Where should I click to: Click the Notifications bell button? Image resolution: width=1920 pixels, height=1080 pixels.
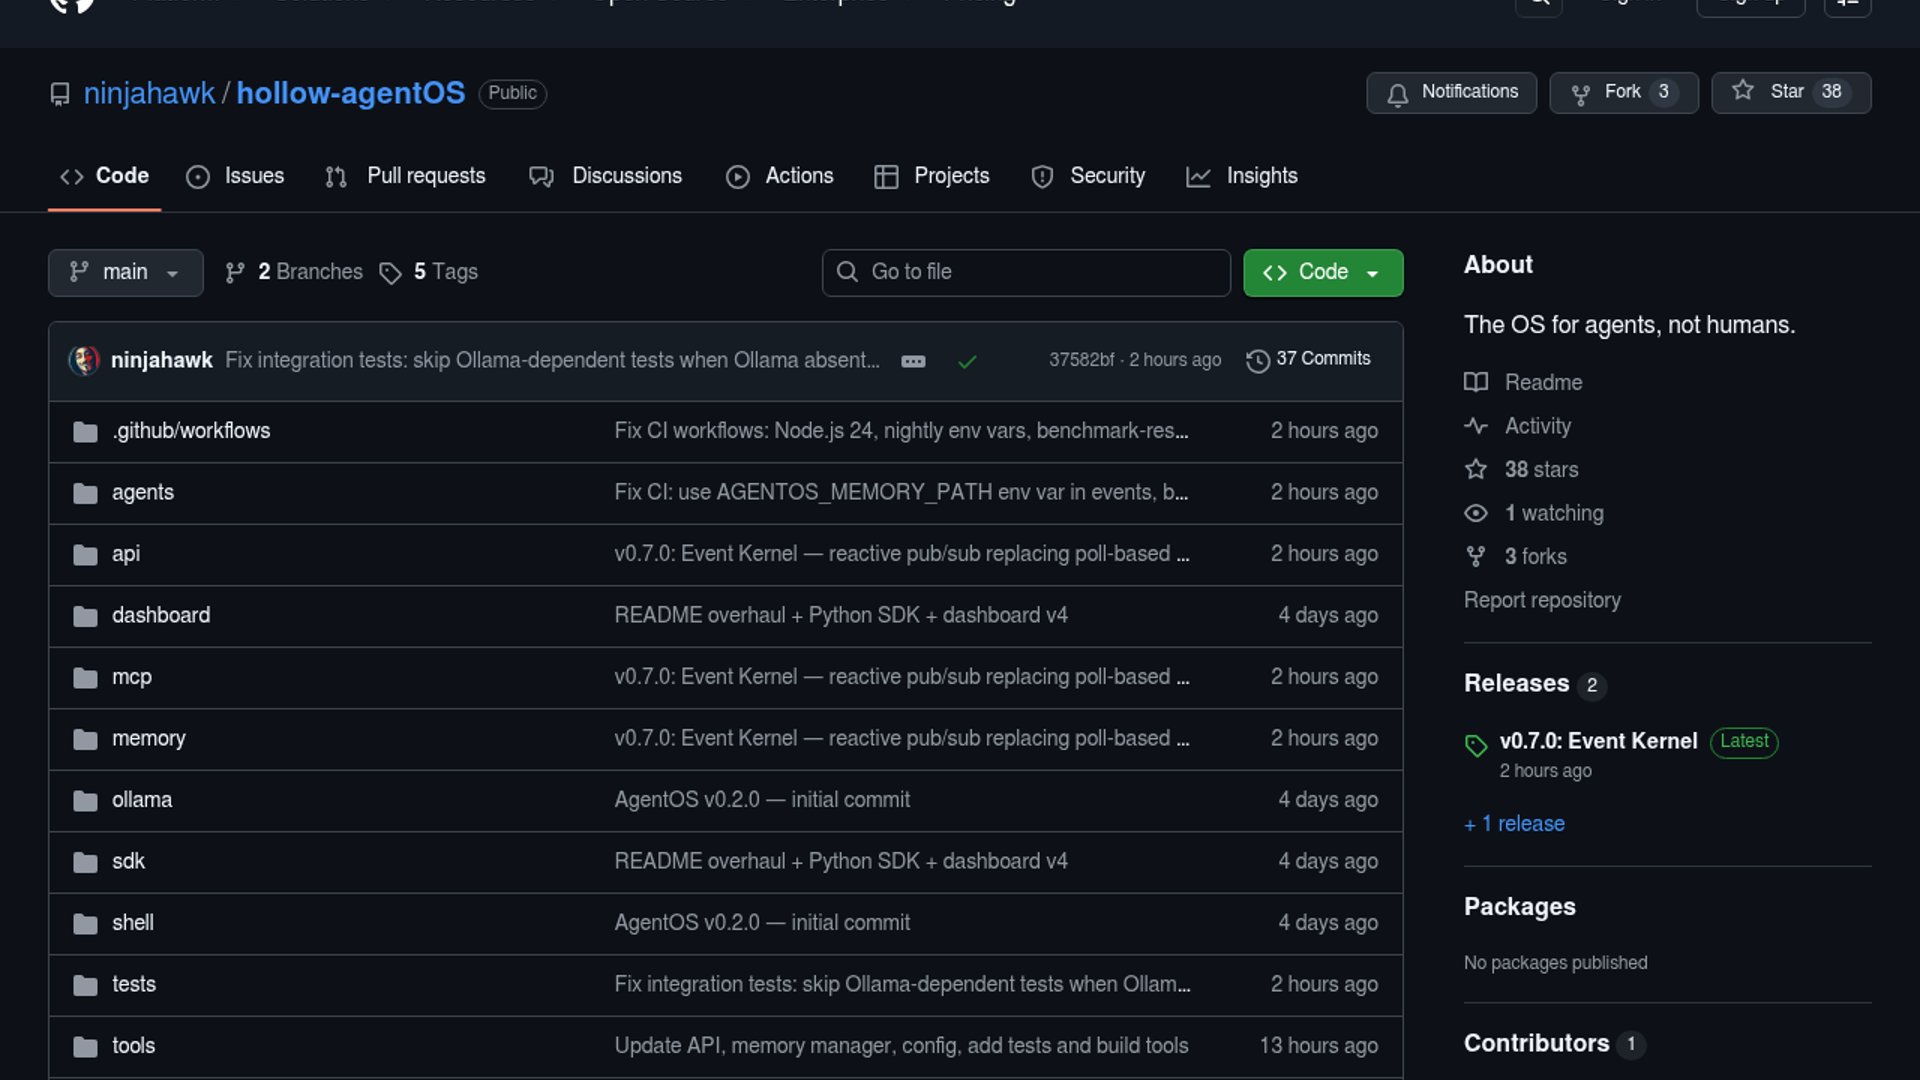[x=1451, y=92]
